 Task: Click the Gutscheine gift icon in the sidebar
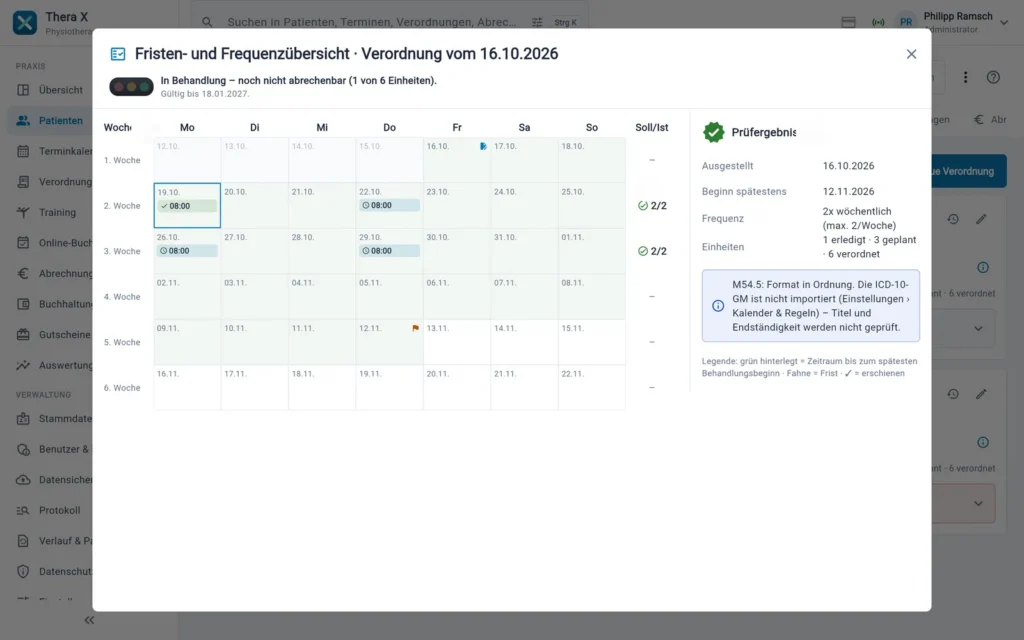tap(23, 334)
